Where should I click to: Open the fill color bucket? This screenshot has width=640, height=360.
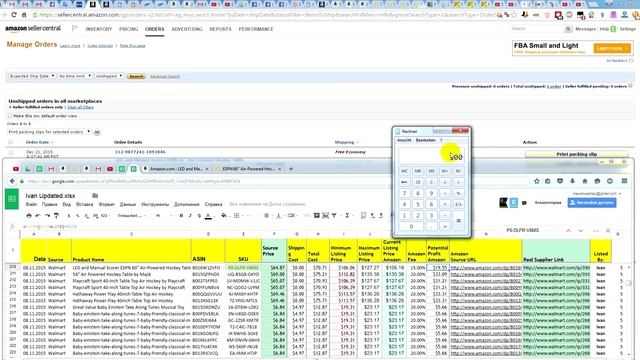coord(224,216)
